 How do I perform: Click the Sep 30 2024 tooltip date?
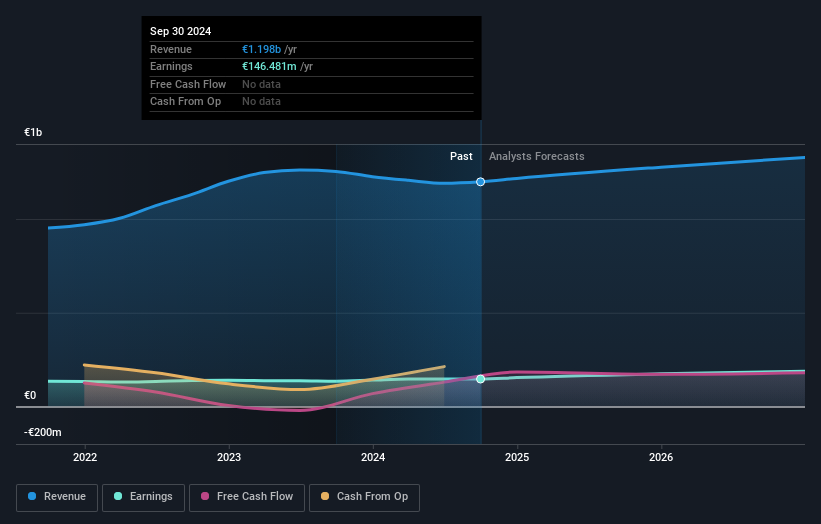181,31
